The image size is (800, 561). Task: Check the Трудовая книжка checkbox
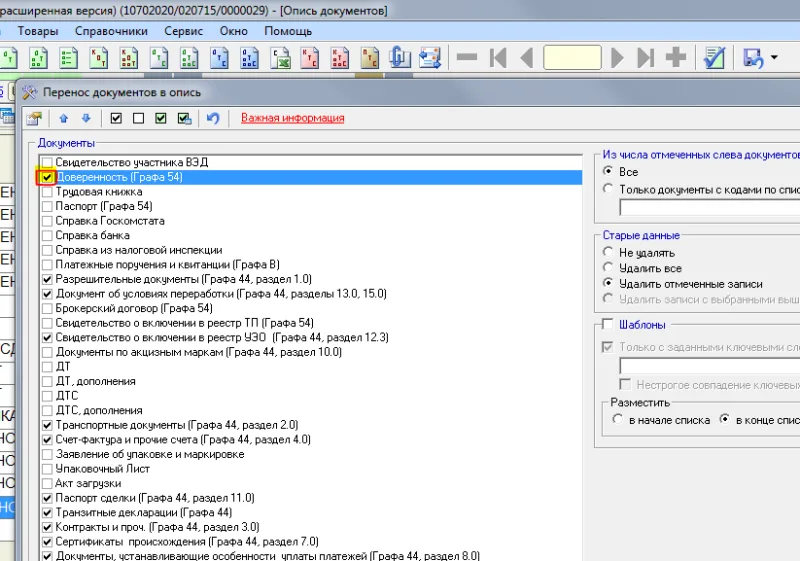click(x=47, y=192)
